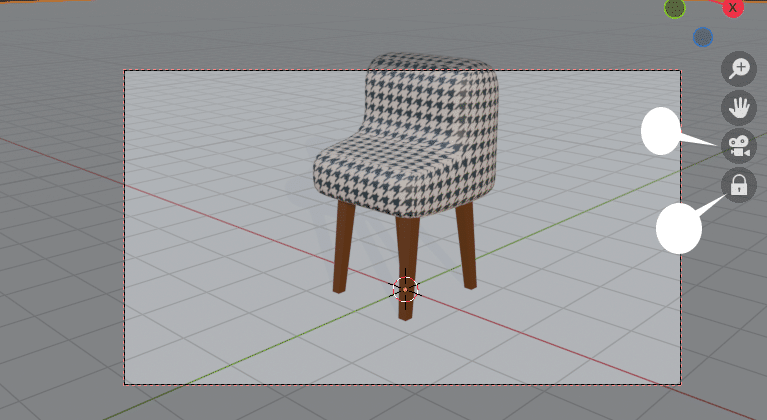Toggle the camera view button
Viewport: 767px width, 420px height.
[739, 146]
